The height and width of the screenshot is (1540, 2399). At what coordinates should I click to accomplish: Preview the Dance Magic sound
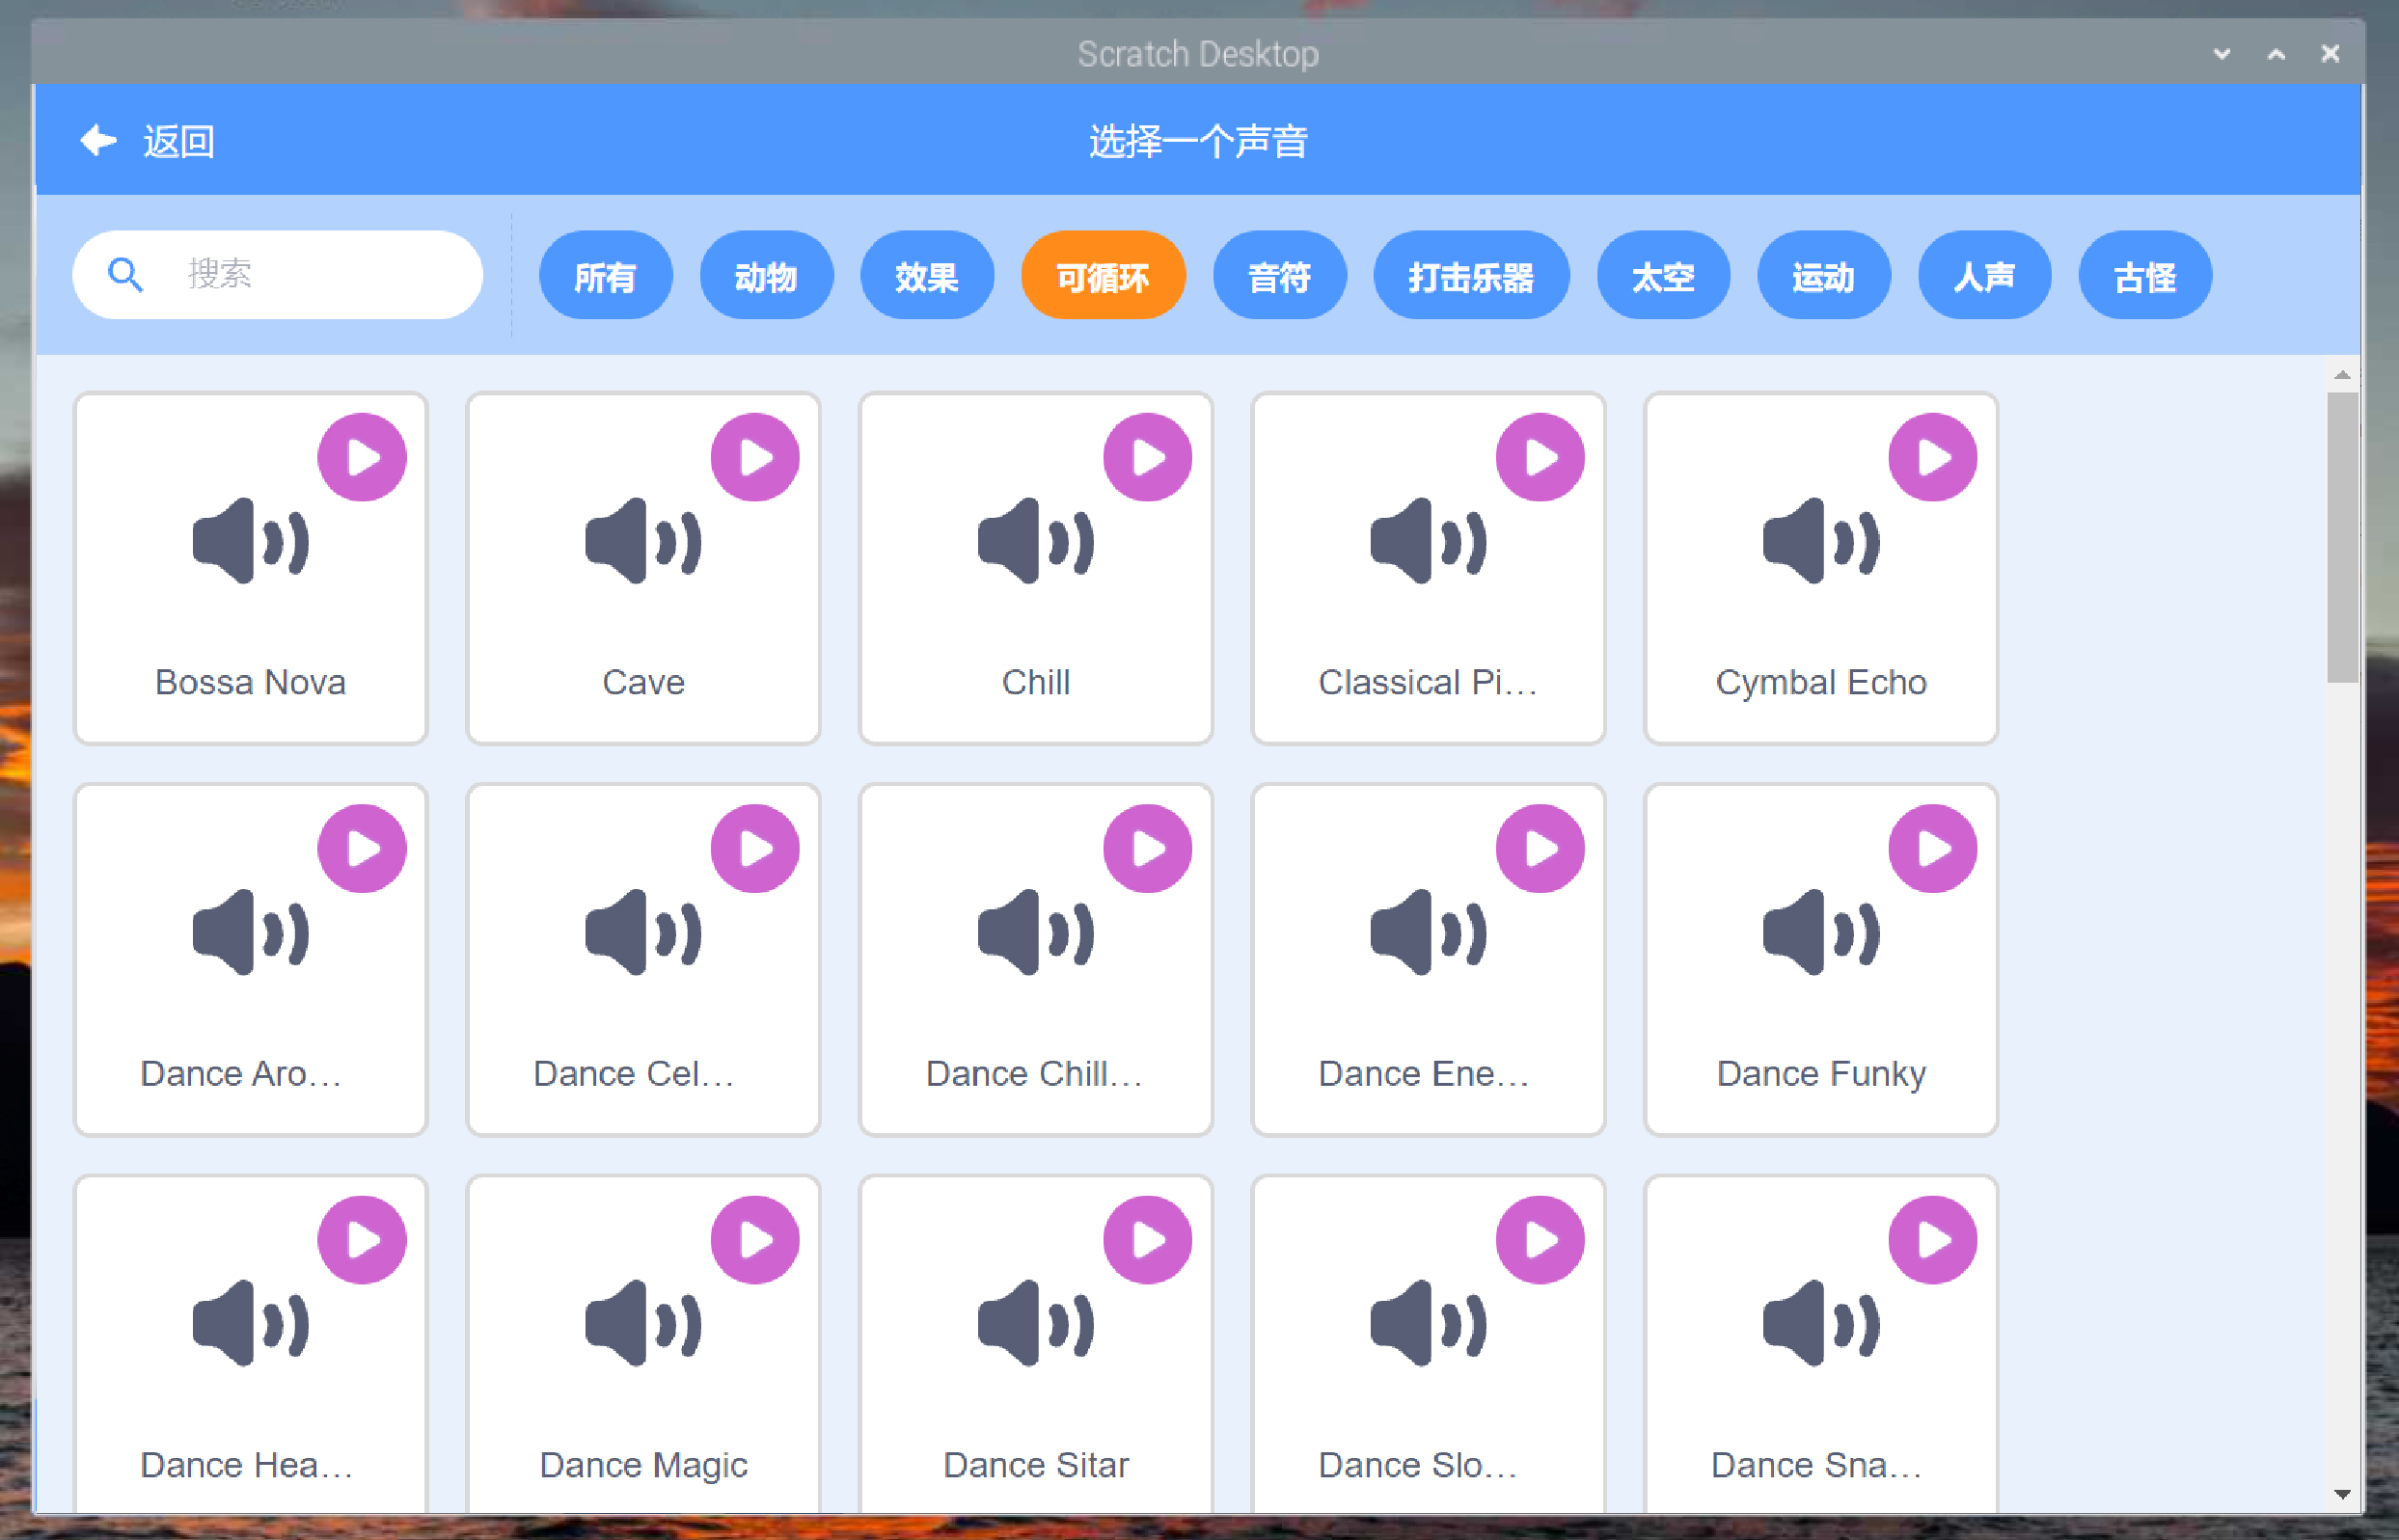coord(755,1240)
